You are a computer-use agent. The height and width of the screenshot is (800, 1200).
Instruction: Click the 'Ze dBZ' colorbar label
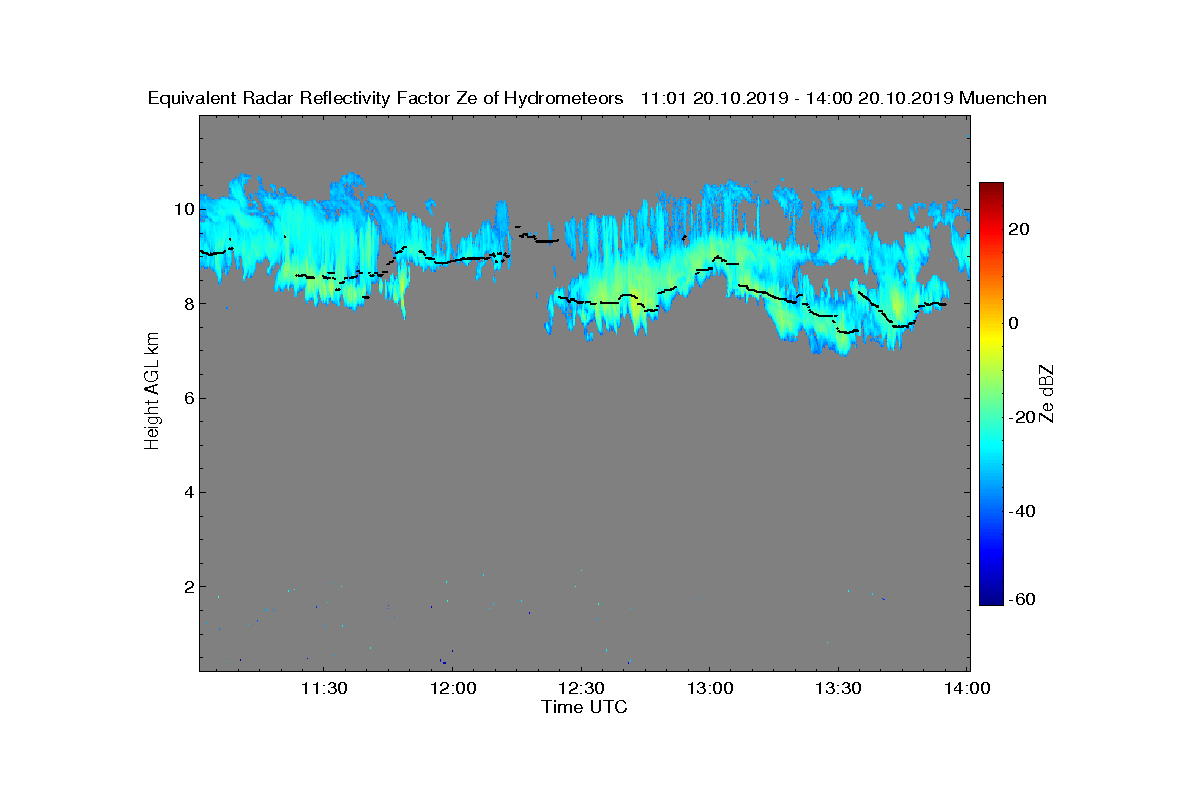click(x=1047, y=394)
